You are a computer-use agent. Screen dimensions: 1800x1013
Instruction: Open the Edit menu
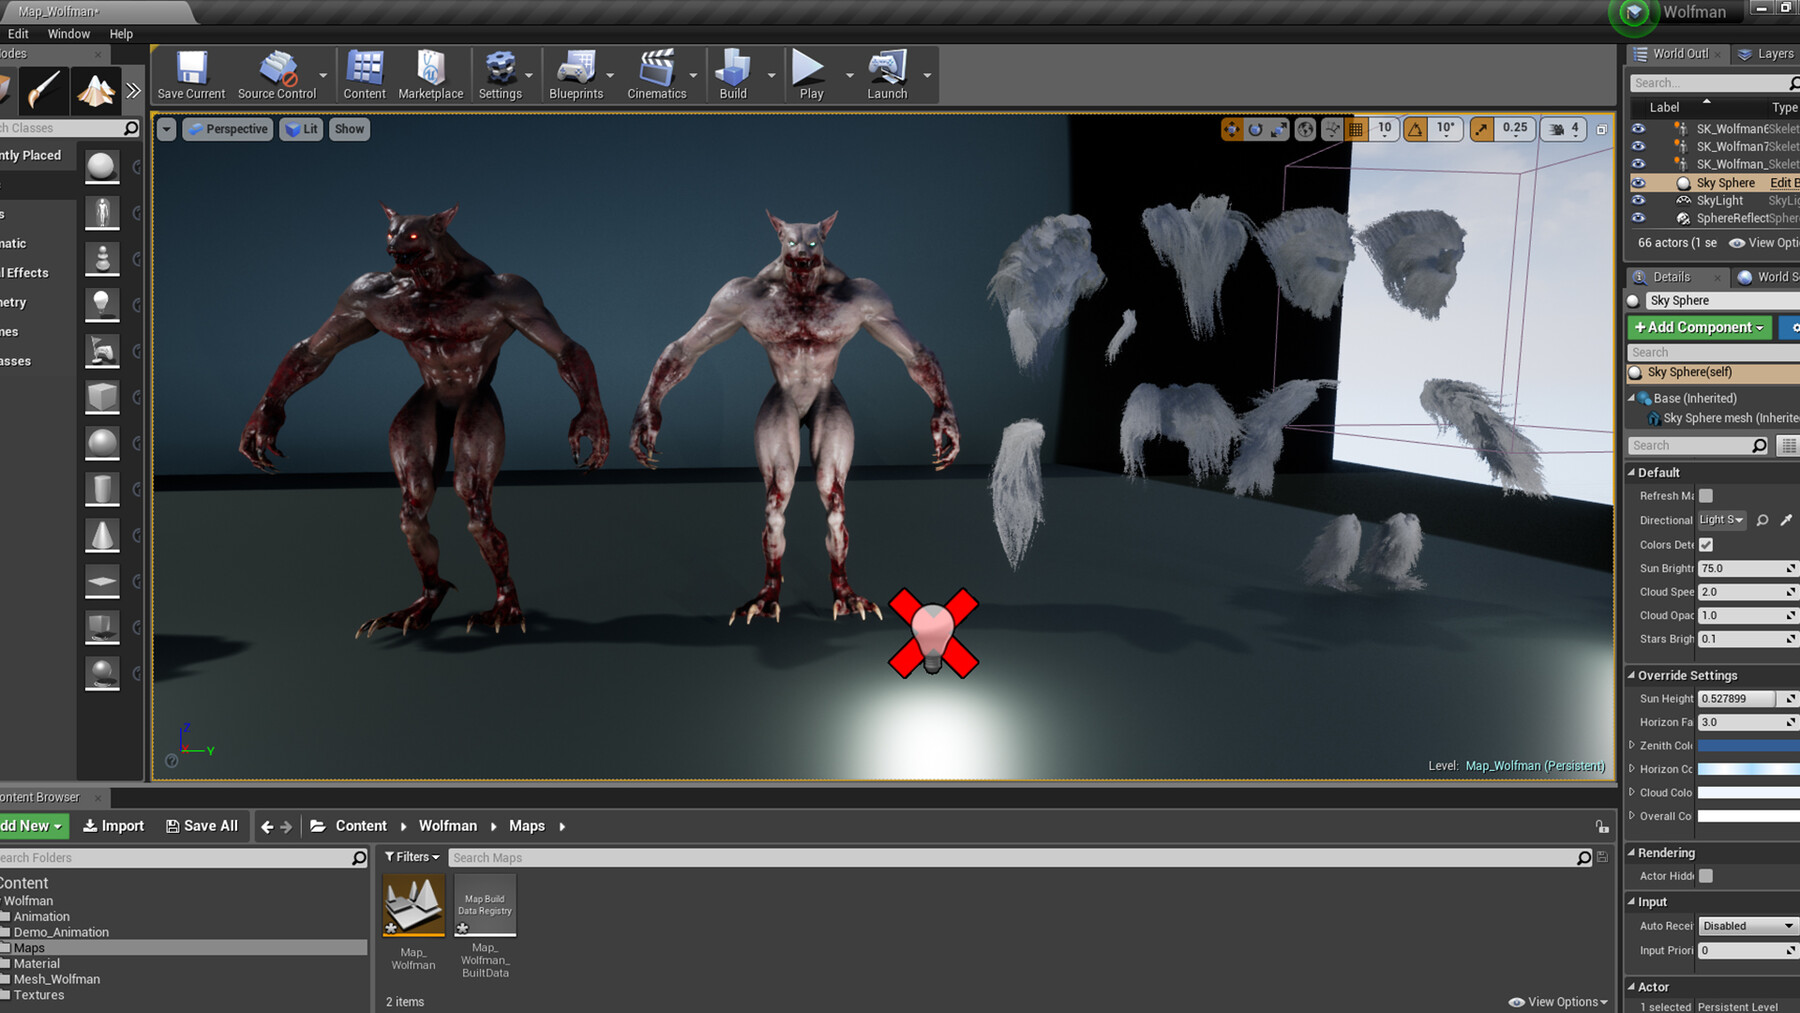(18, 34)
